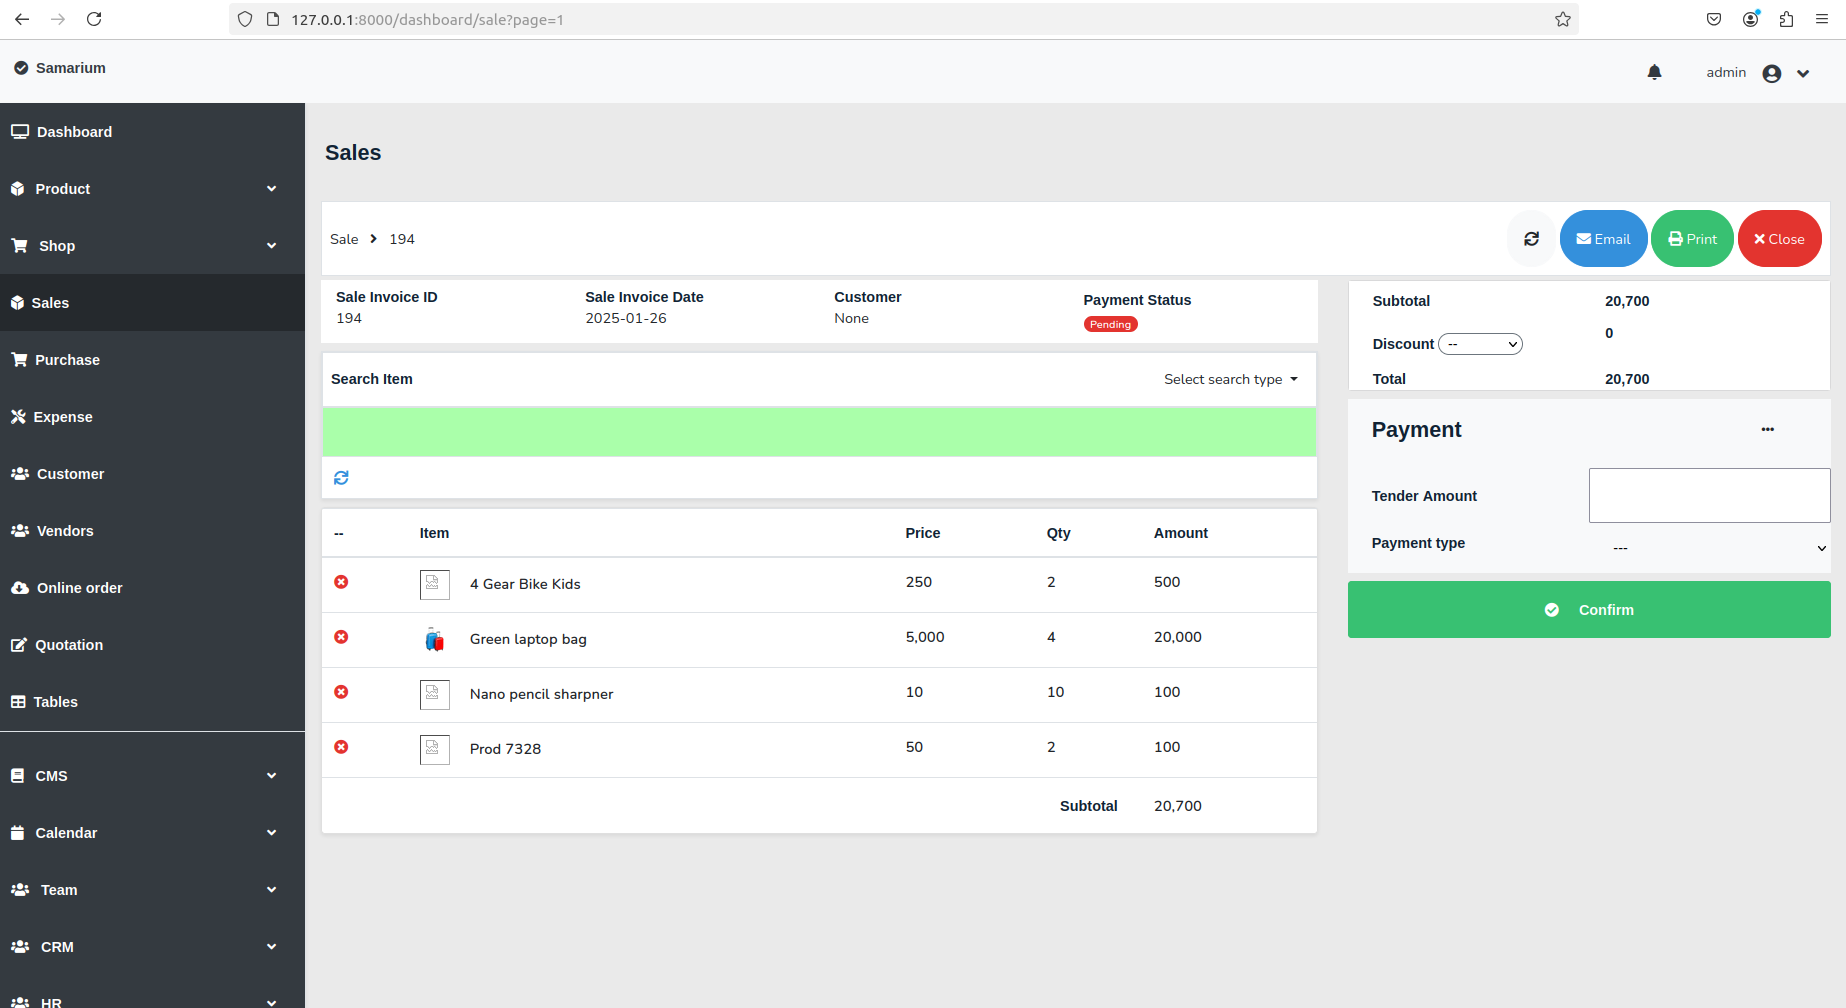The width and height of the screenshot is (1846, 1008).
Task: Click Nano pencil sharpner image placeholder
Action: point(434,694)
